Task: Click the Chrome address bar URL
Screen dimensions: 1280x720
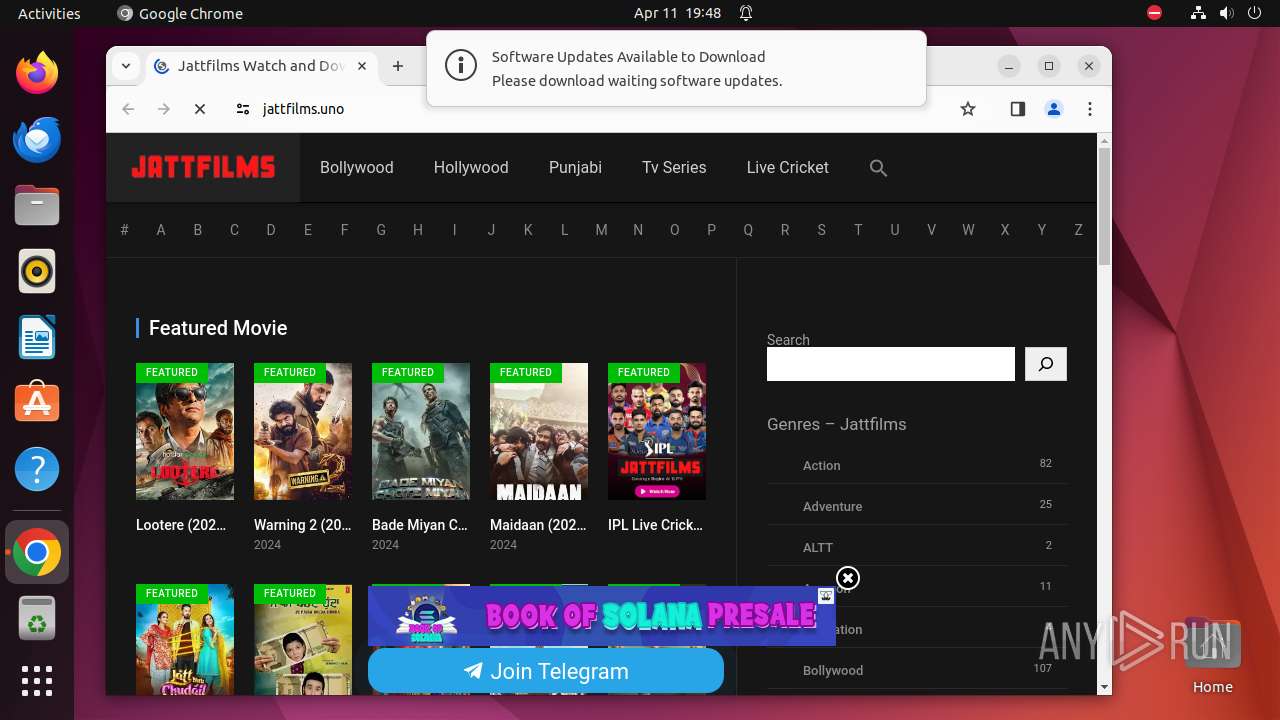Action: [303, 109]
